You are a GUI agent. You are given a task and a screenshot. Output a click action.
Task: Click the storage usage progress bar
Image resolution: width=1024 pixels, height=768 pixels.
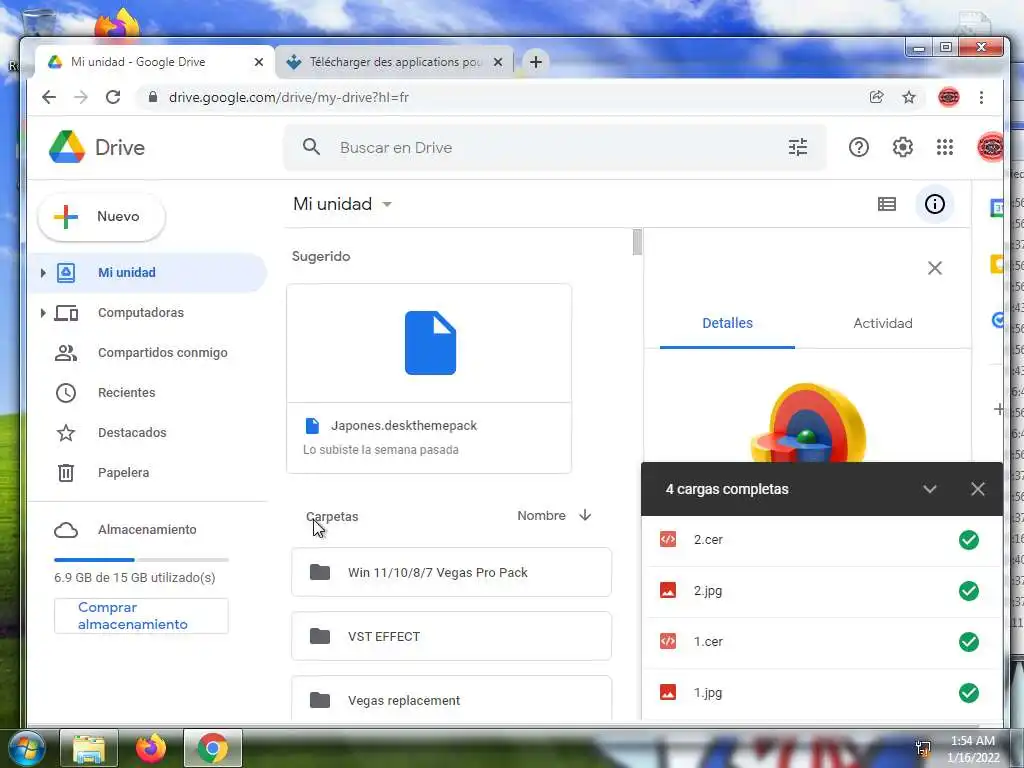141,560
